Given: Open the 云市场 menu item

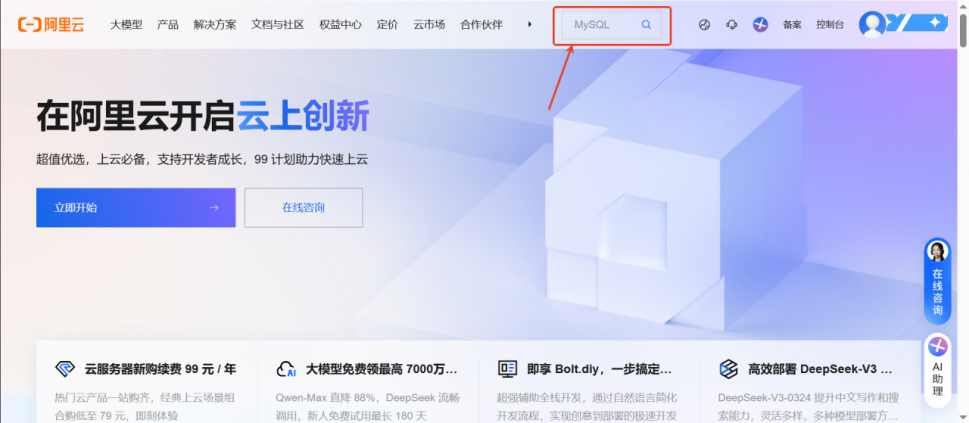Looking at the screenshot, I should [429, 25].
